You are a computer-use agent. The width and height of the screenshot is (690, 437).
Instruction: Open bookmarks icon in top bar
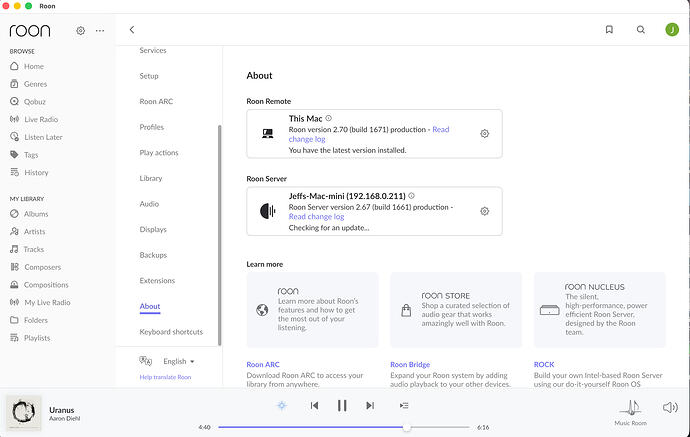pos(609,29)
